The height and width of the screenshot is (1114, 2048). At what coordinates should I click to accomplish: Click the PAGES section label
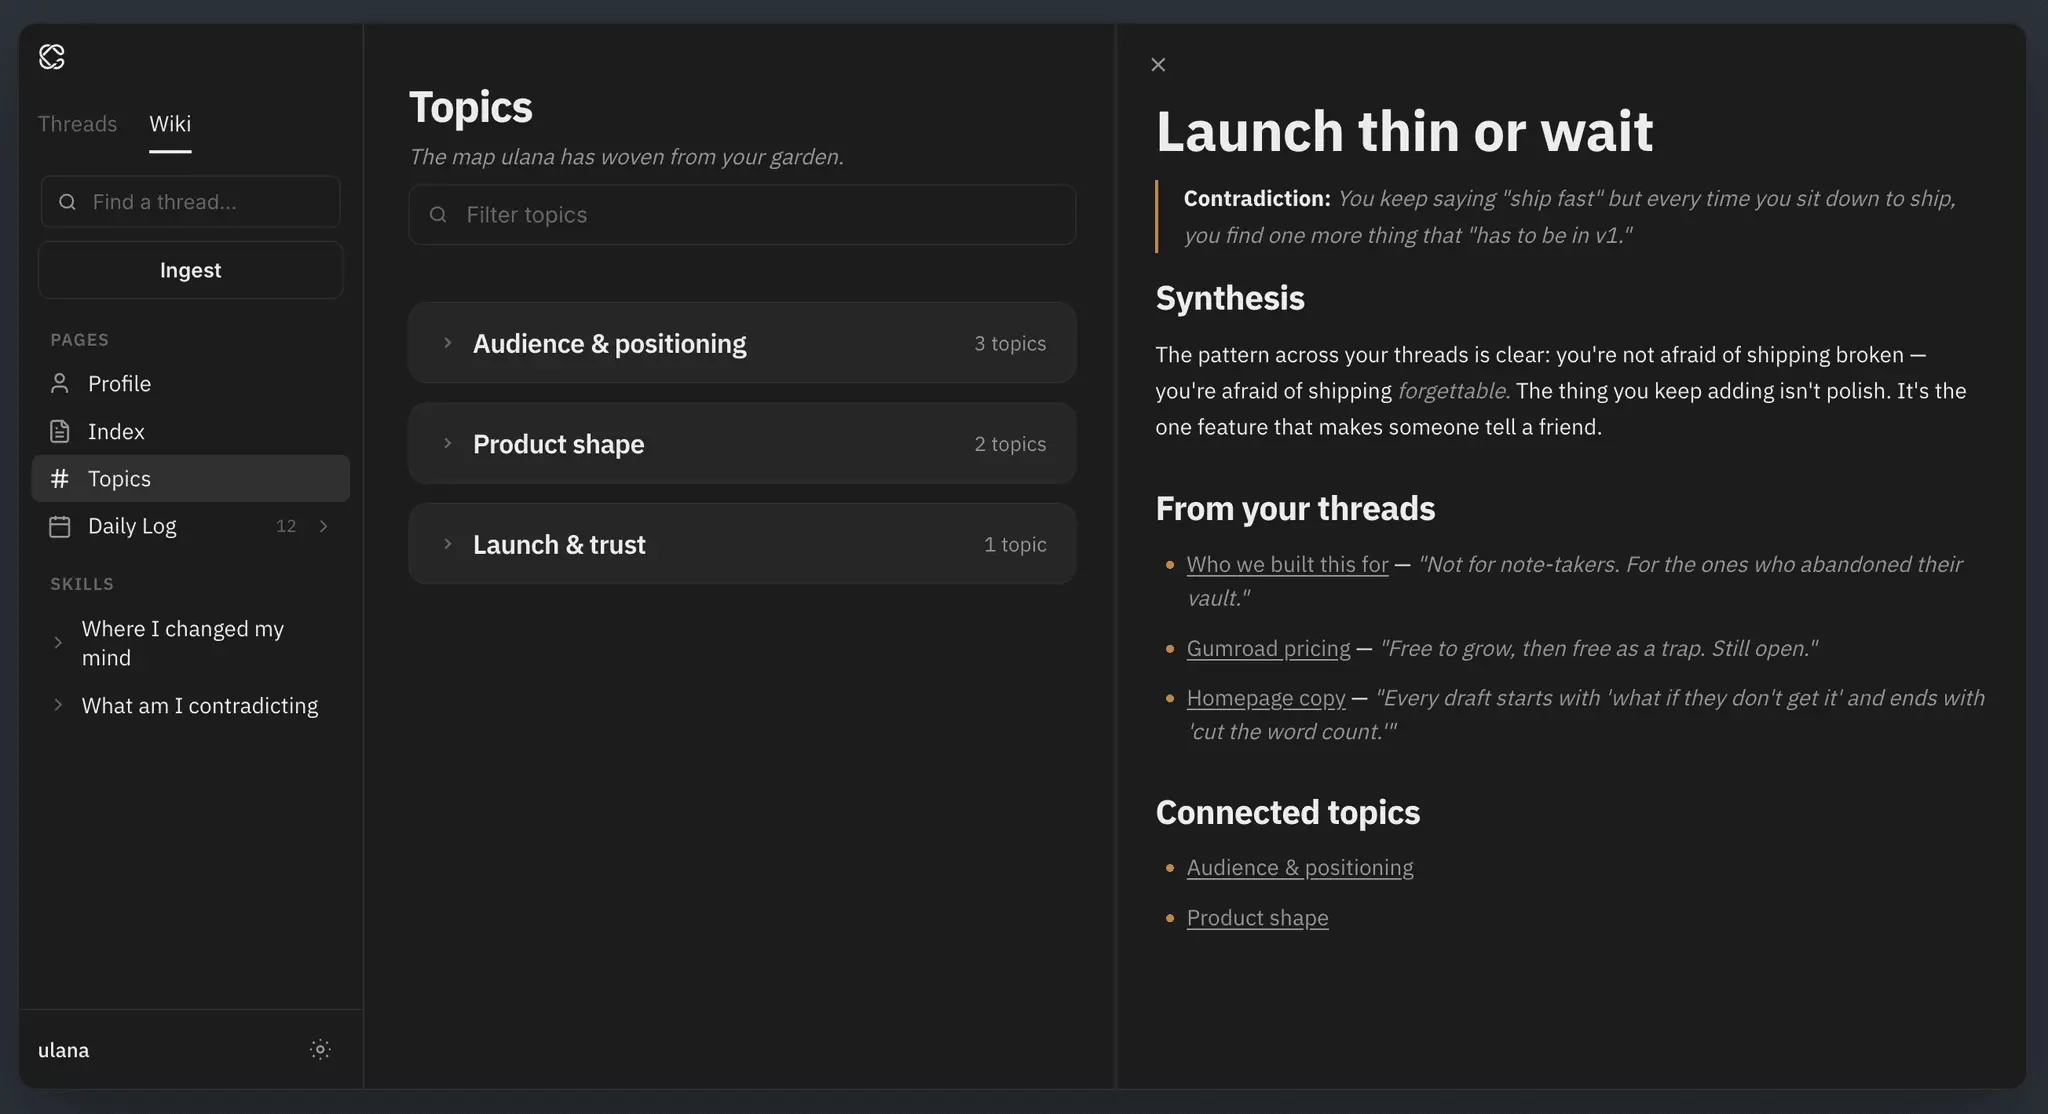point(80,340)
